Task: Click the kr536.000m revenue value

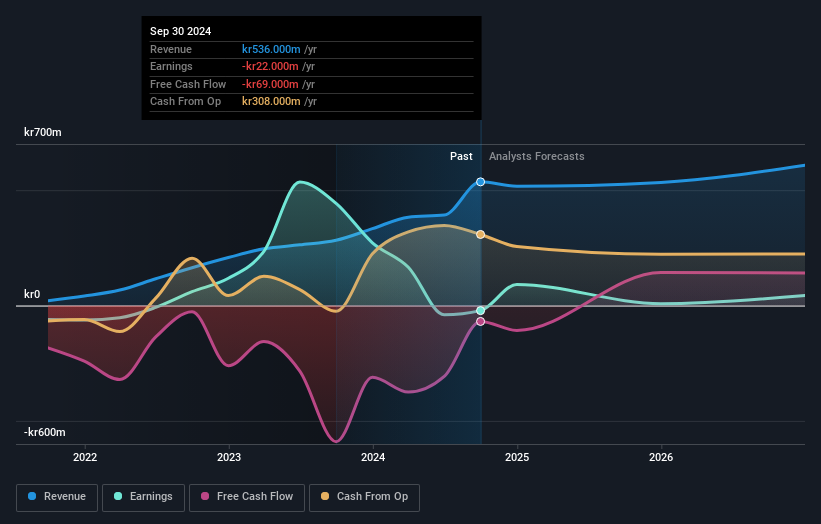Action: (x=271, y=49)
